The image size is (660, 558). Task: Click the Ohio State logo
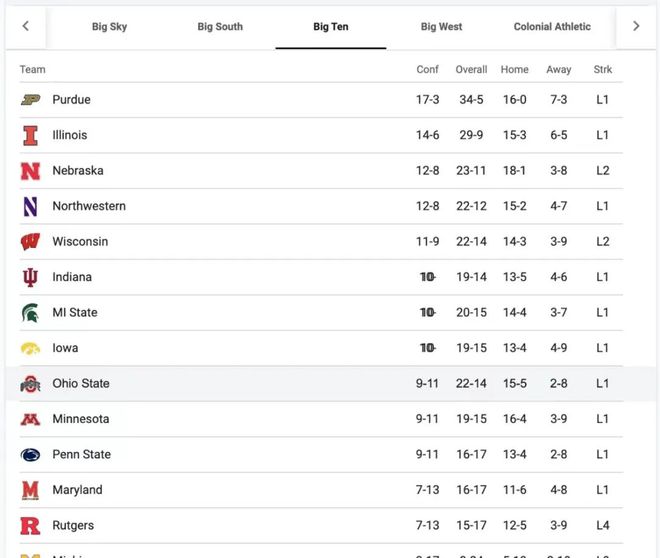click(x=30, y=384)
